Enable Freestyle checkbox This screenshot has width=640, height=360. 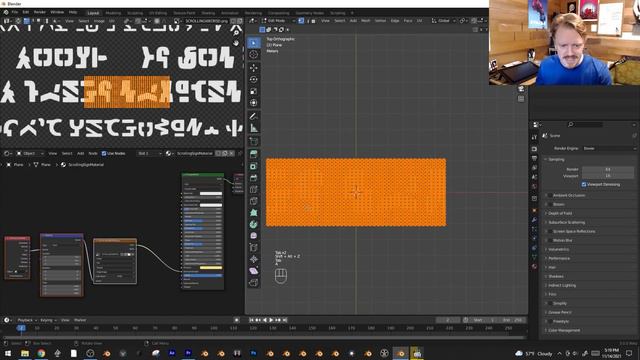tap(550, 321)
